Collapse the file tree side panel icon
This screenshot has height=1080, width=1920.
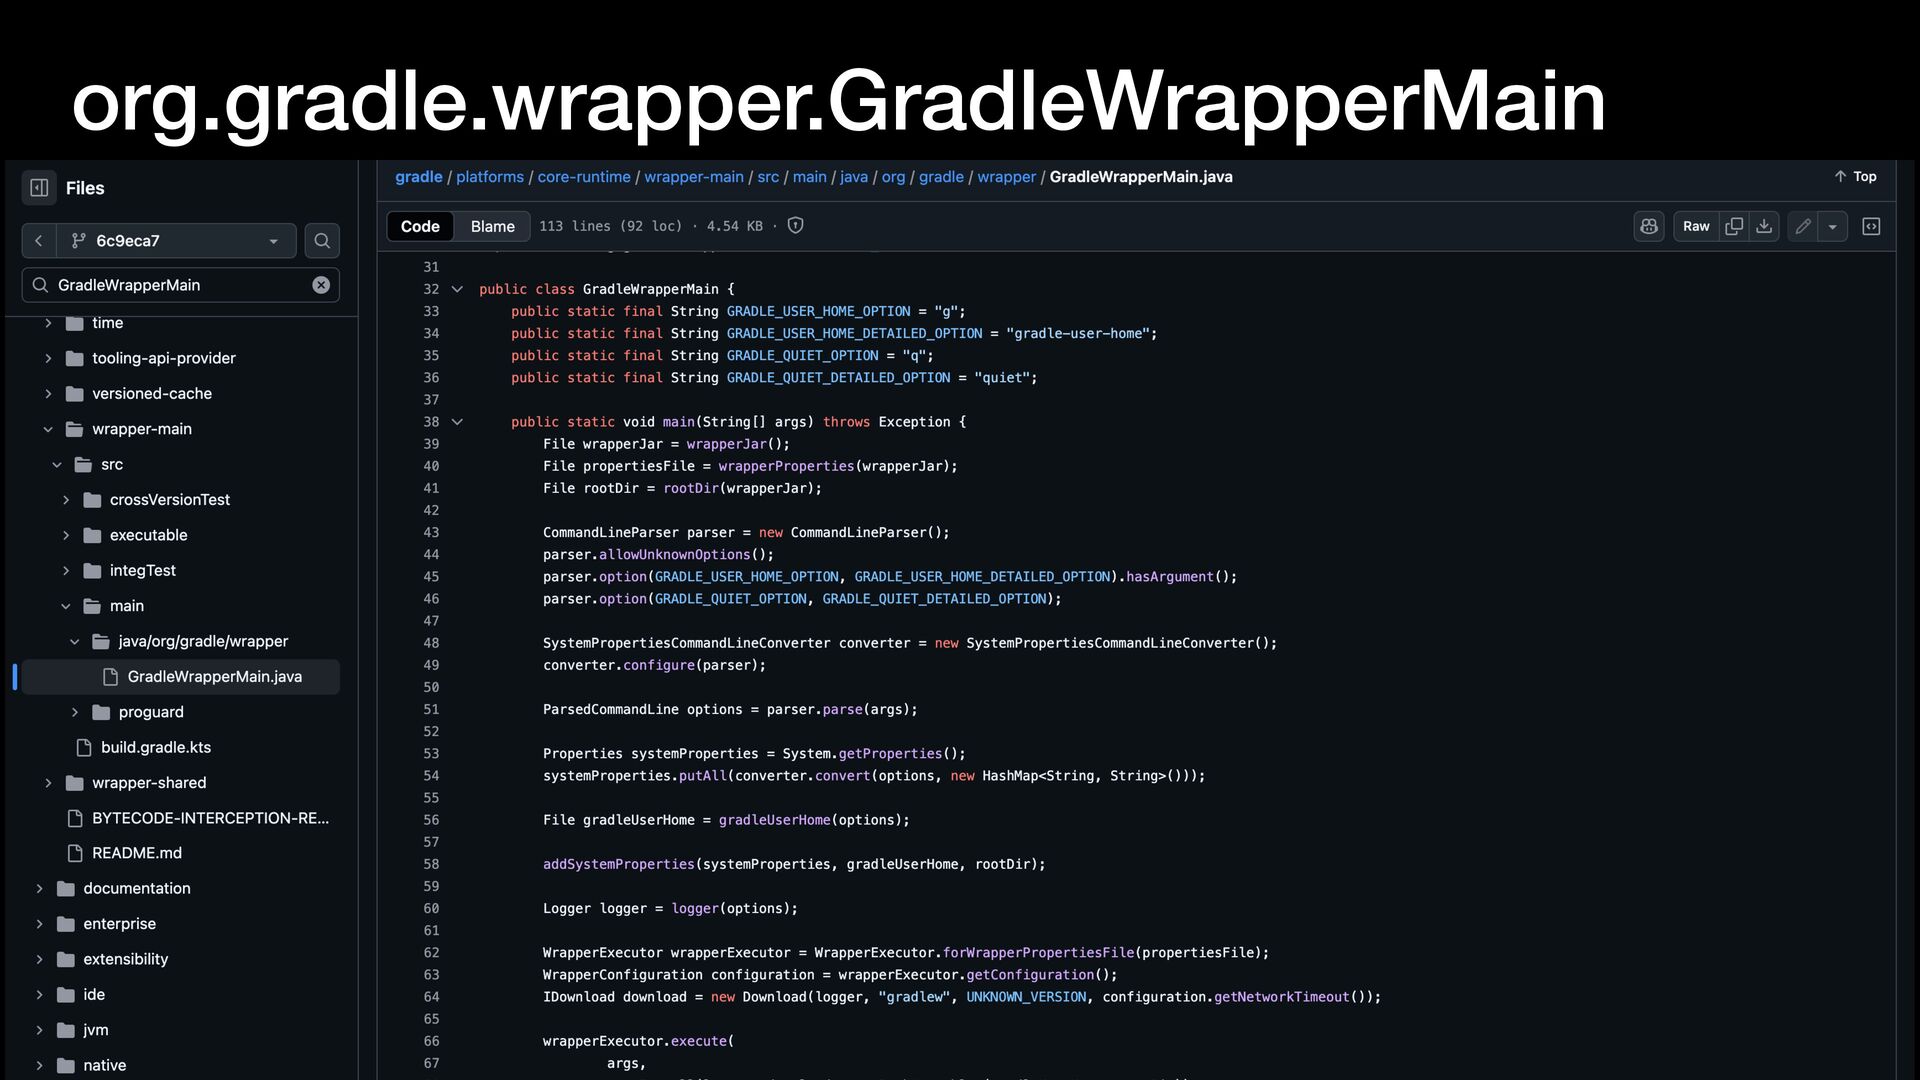[39, 188]
